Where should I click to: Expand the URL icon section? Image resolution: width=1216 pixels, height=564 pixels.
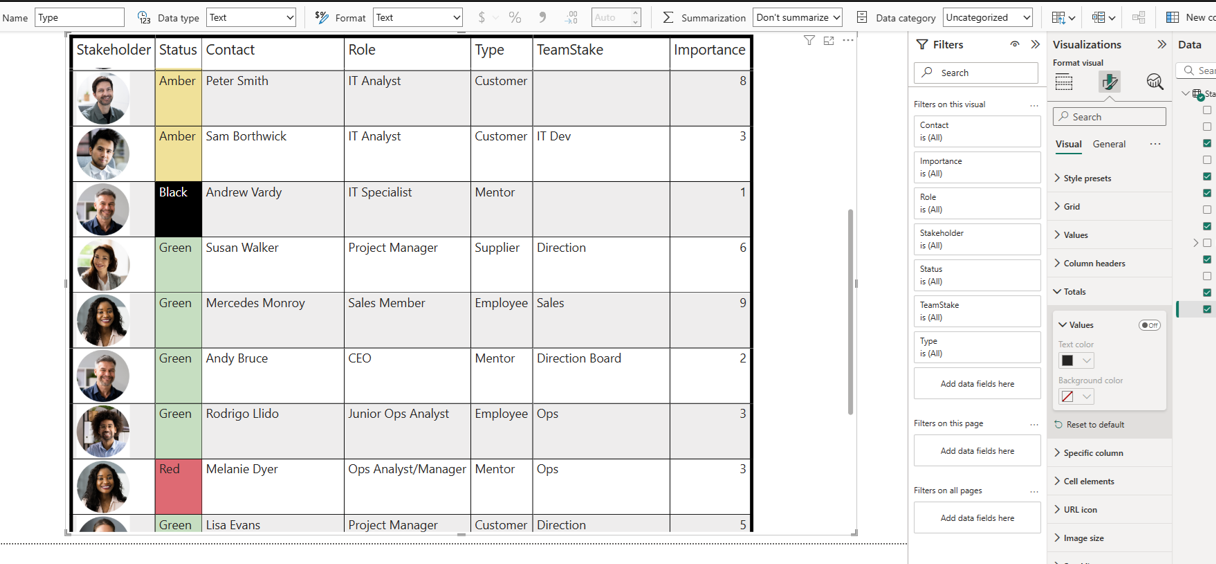[1110, 510]
